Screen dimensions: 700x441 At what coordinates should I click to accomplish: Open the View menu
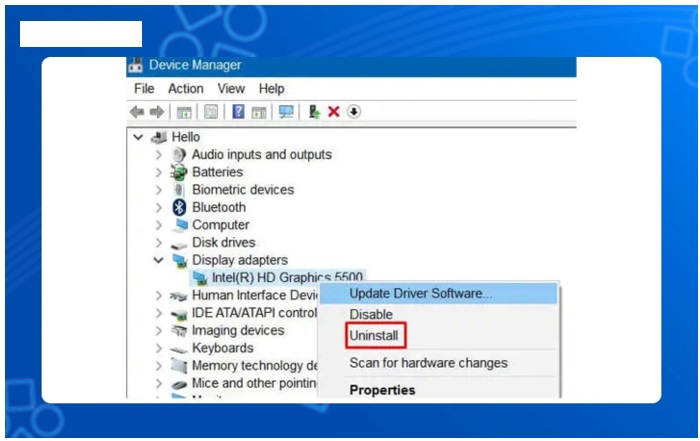(x=231, y=88)
